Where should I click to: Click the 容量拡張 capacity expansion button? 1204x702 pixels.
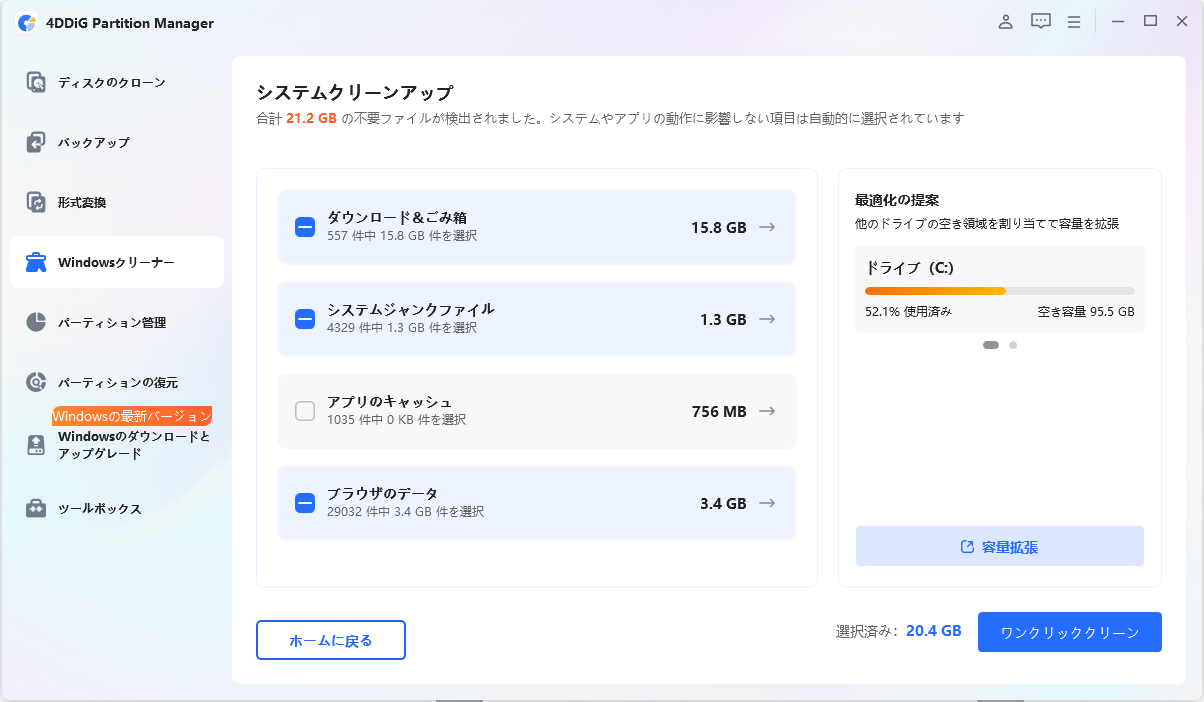click(x=999, y=546)
